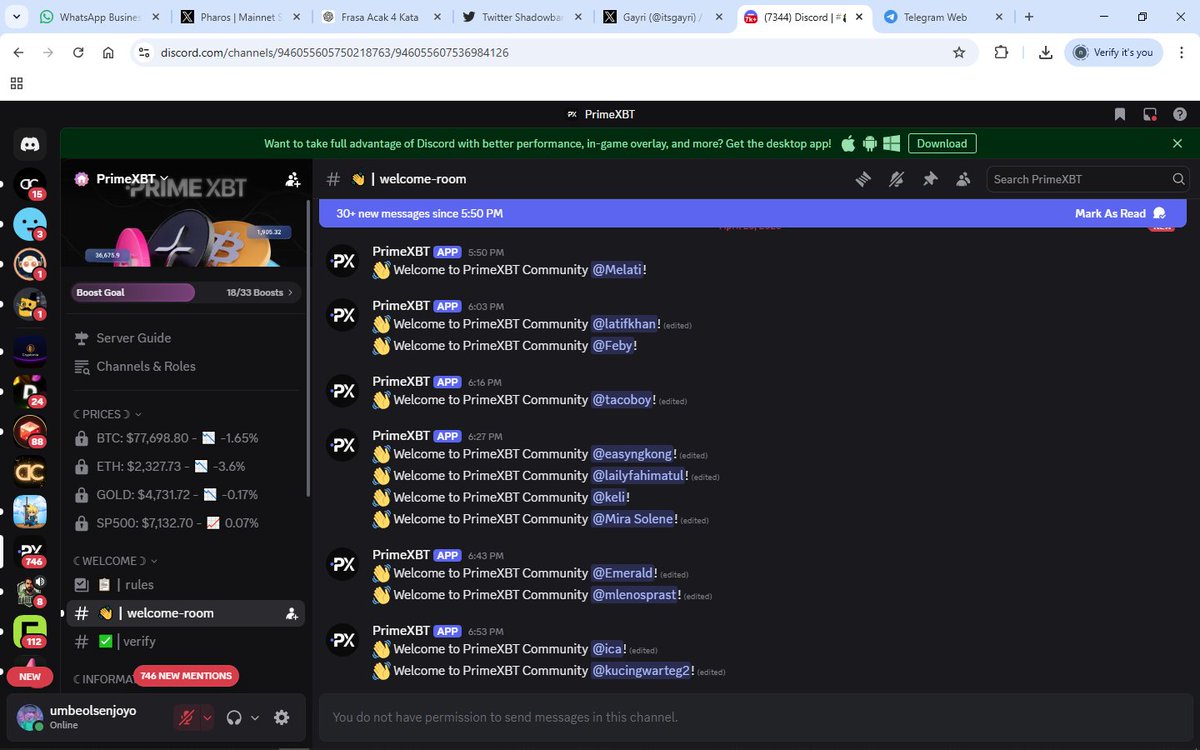Open PX server icon with 746 badge

click(x=30, y=551)
